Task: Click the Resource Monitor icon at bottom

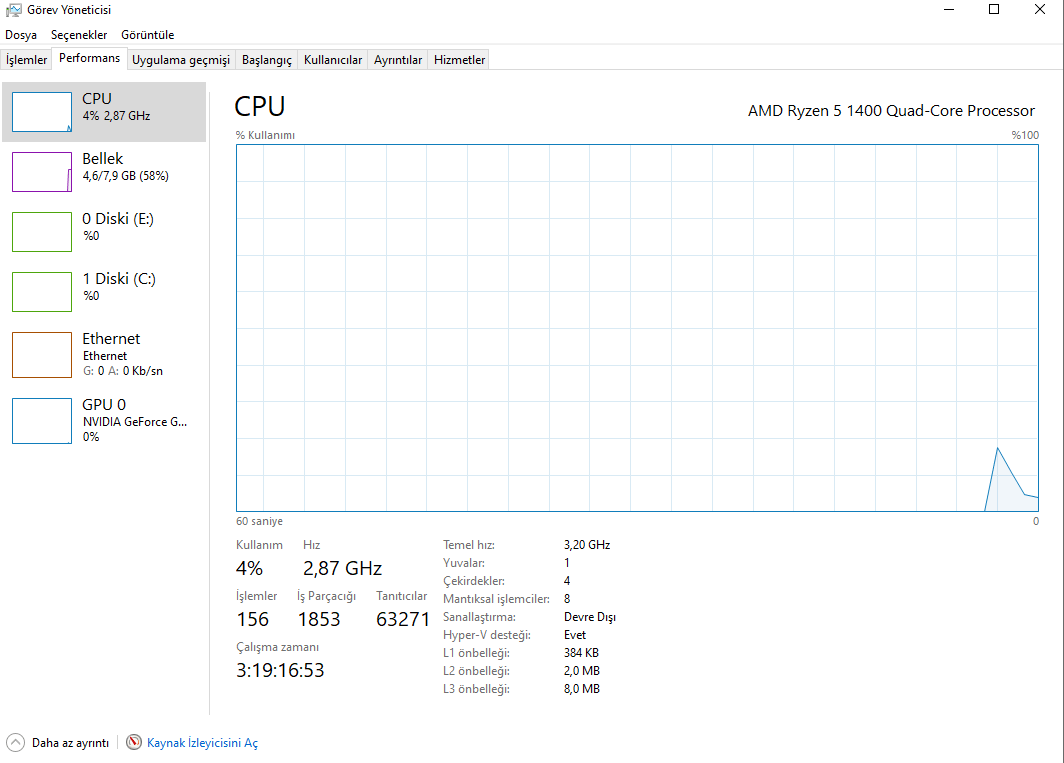Action: 134,742
